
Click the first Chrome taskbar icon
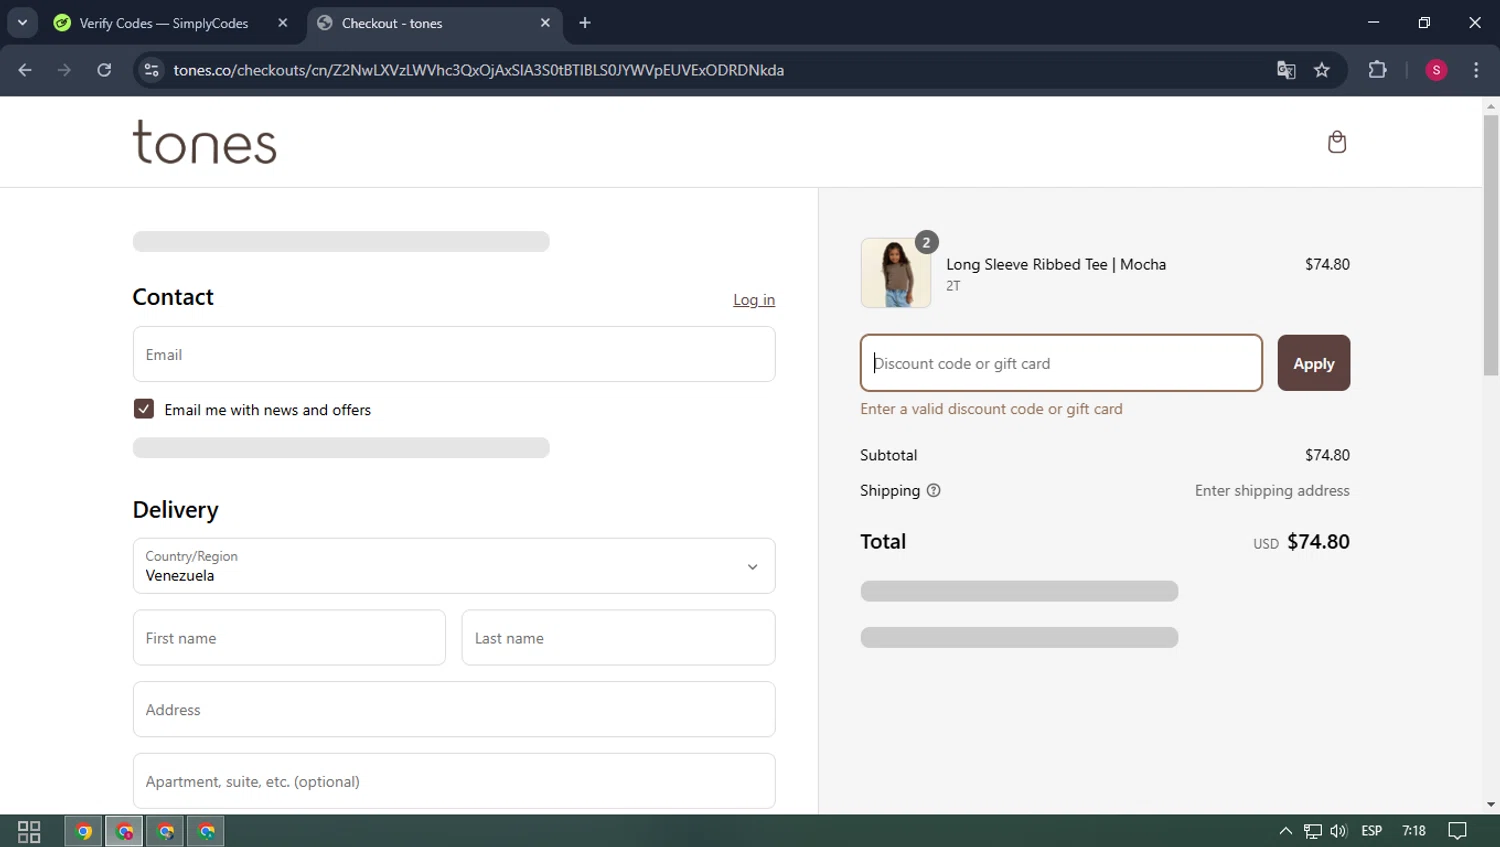84,831
